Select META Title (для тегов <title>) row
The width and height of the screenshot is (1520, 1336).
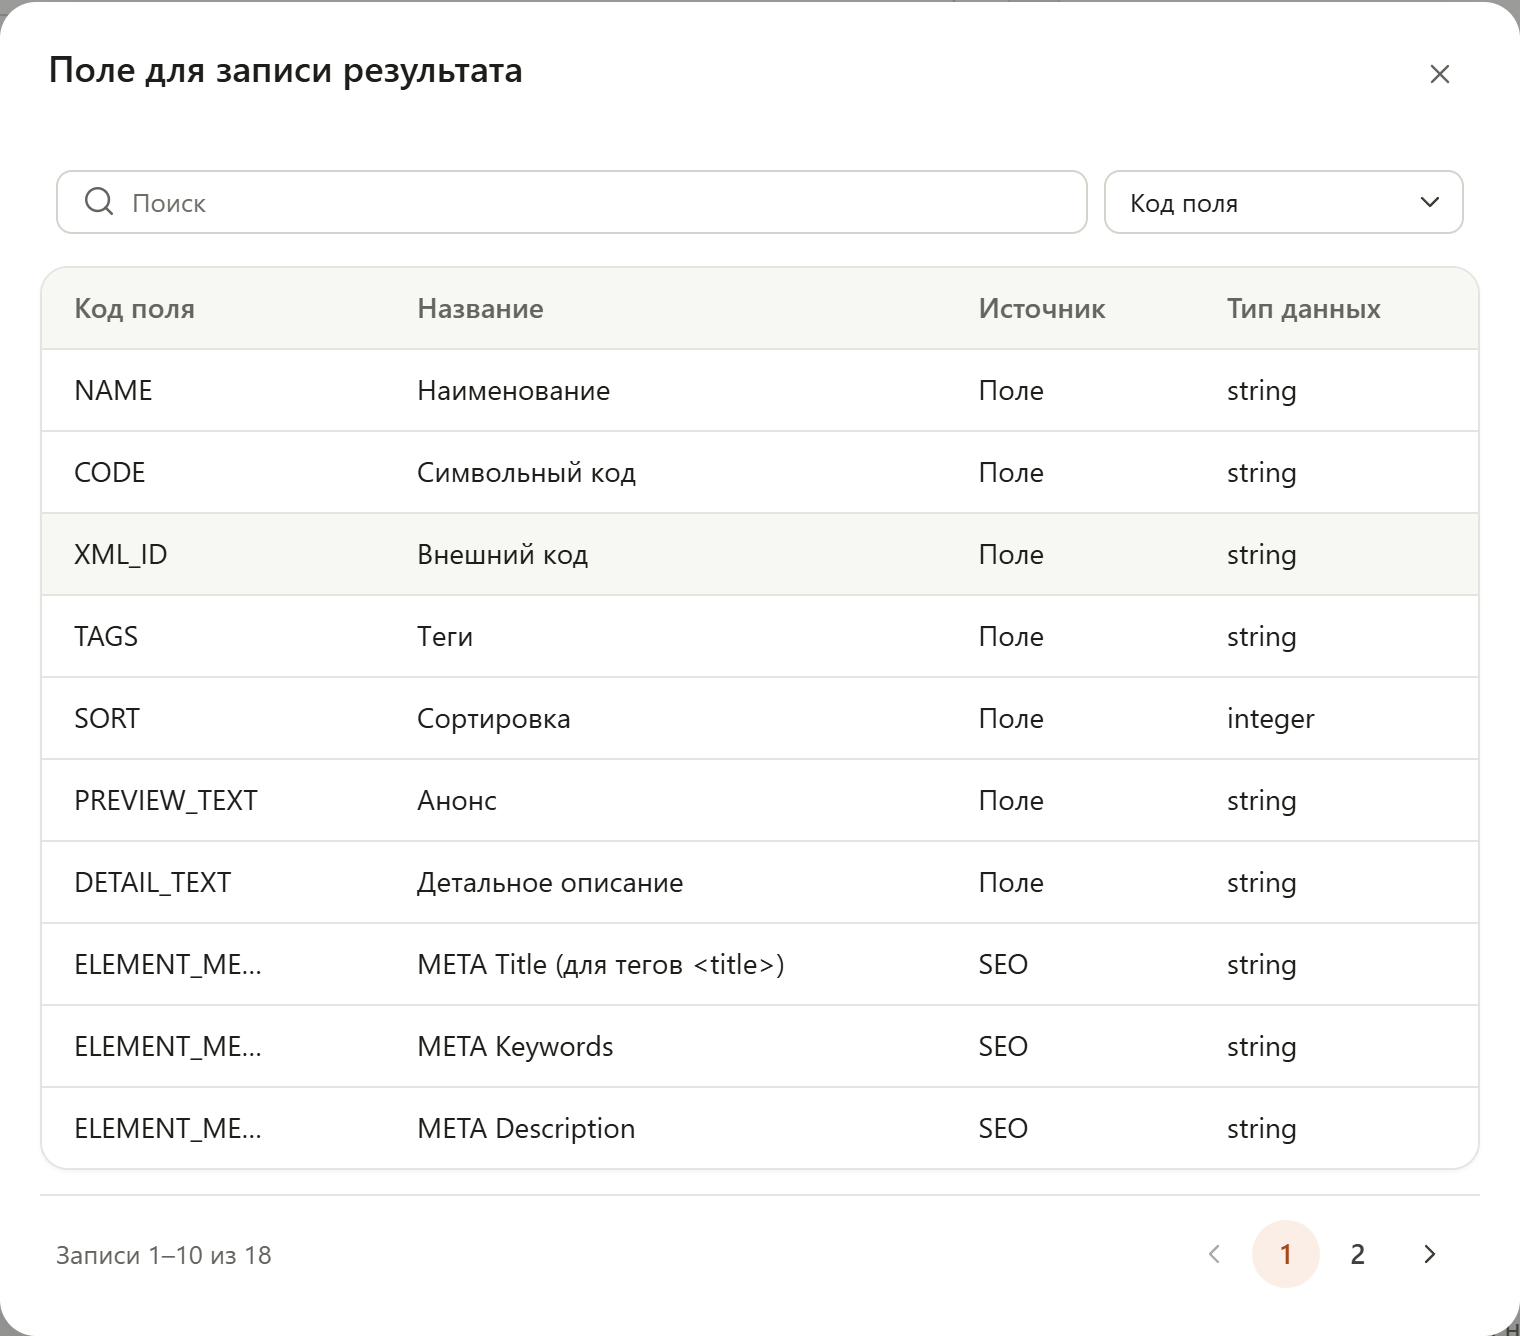(760, 964)
